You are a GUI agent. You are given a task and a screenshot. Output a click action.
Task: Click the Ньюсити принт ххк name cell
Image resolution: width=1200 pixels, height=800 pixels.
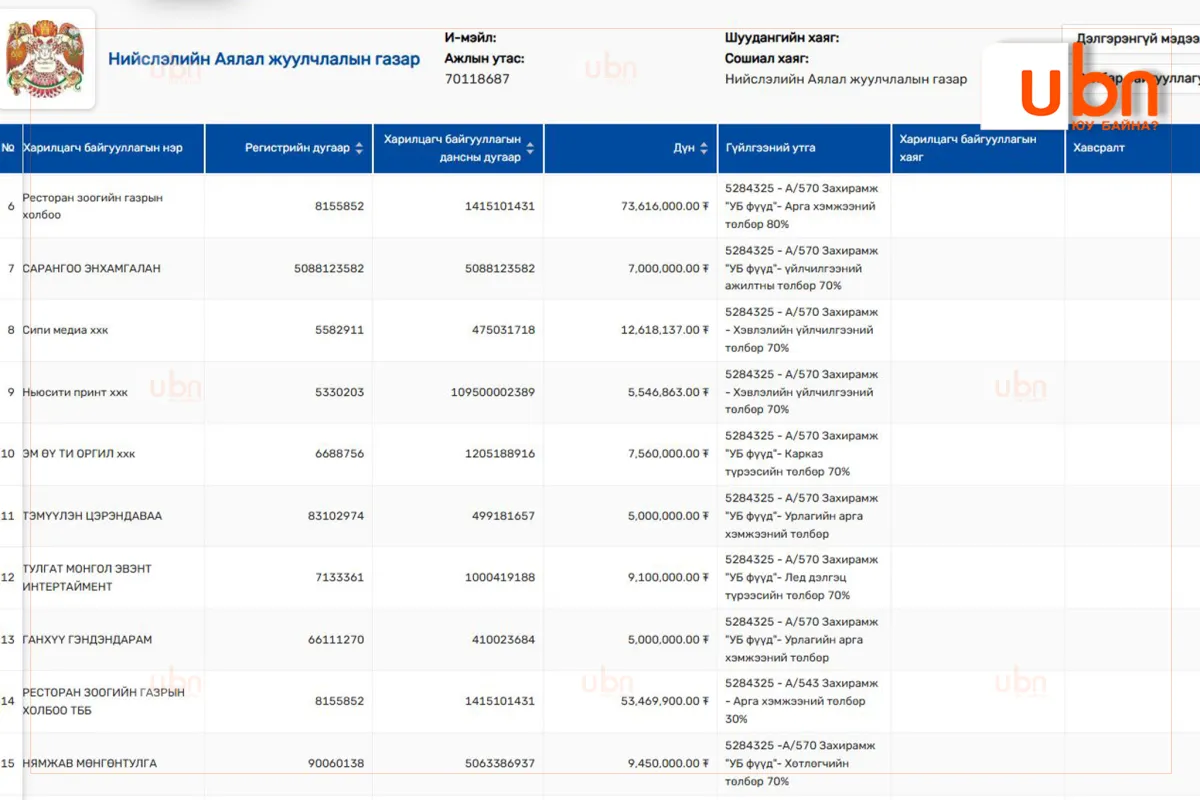point(75,392)
